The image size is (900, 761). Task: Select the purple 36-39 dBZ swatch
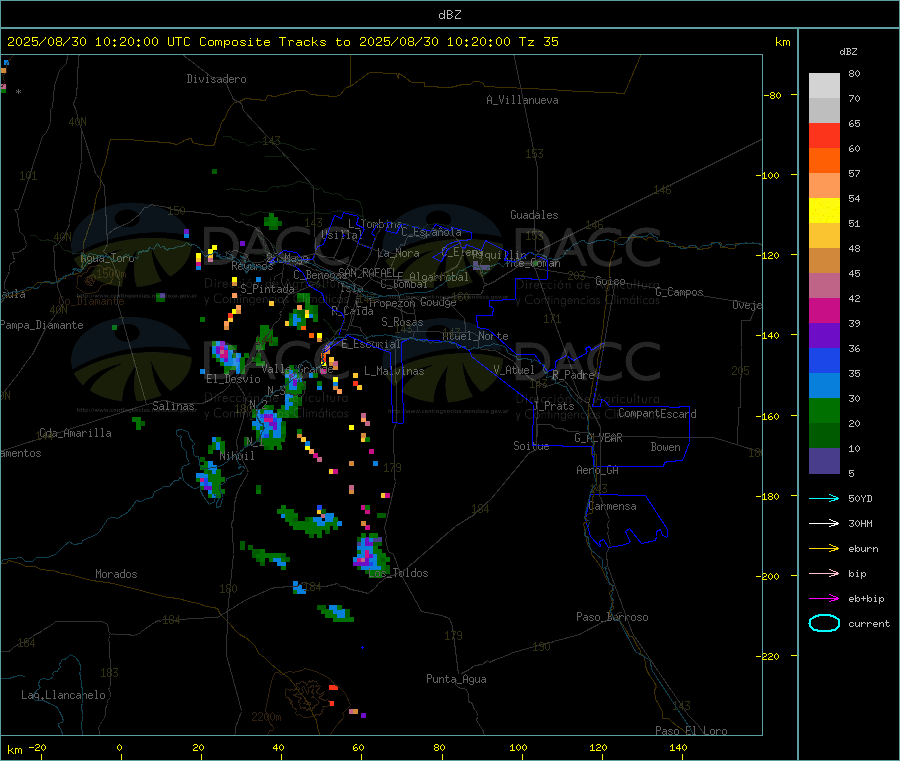click(824, 336)
